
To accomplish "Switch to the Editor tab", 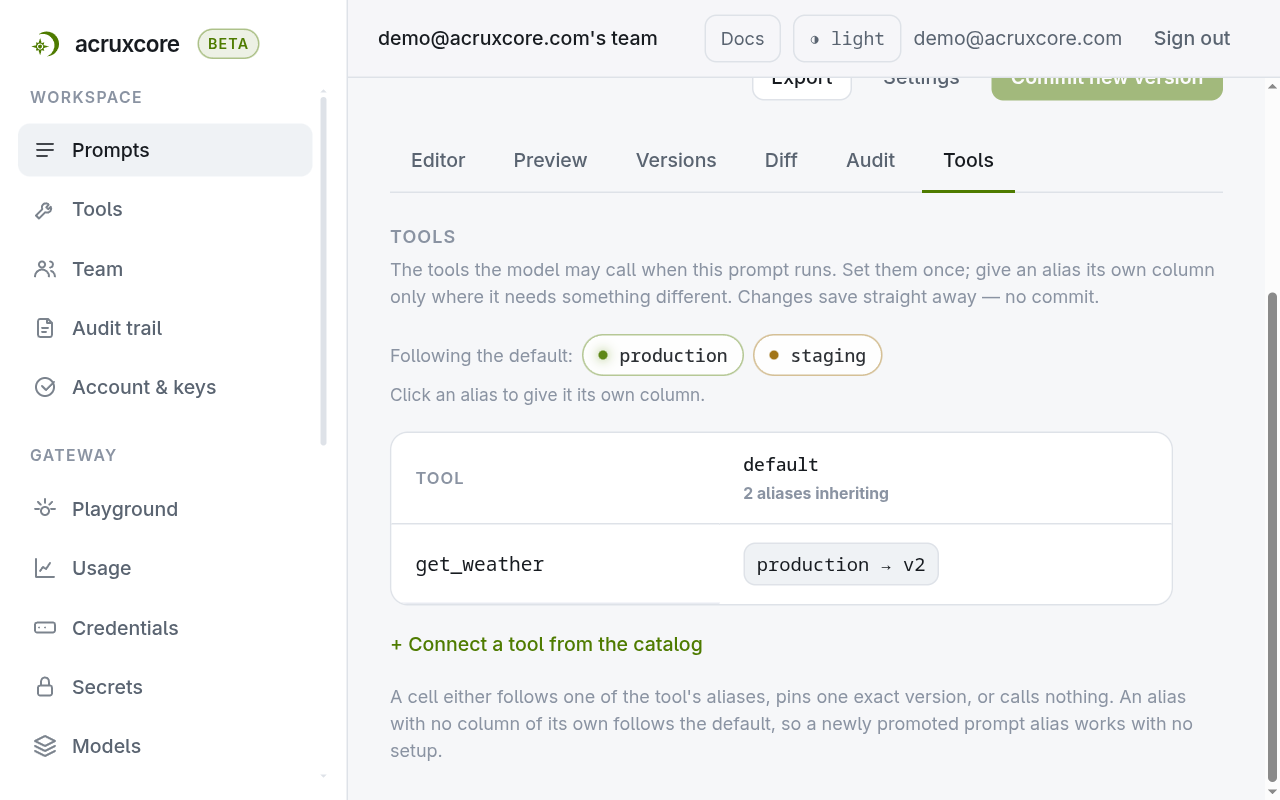I will pos(438,160).
